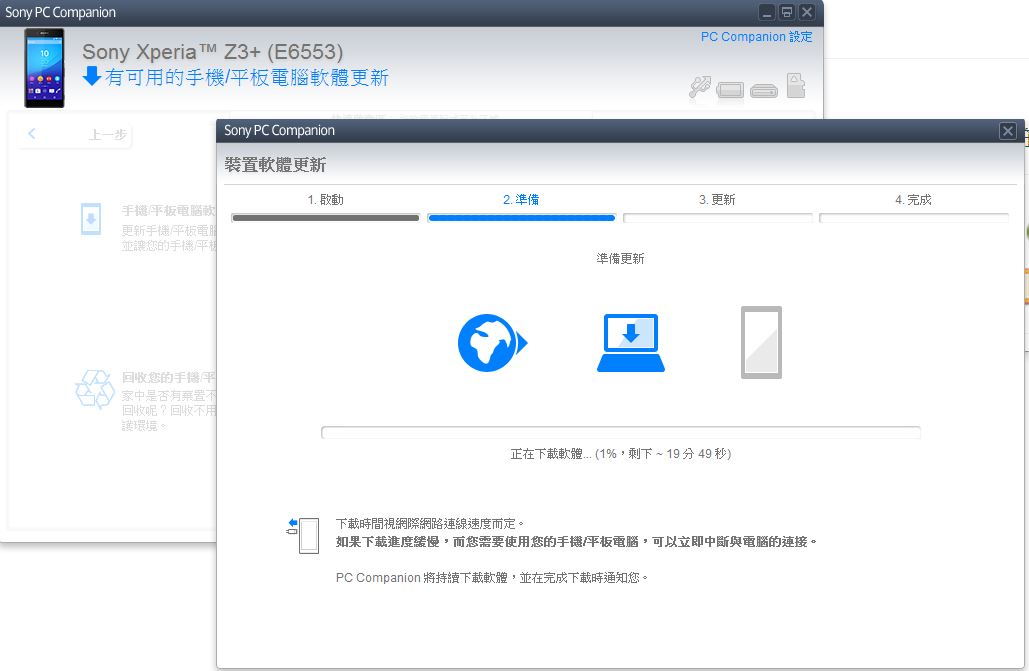Open the available phone/tablet software update link
The width and height of the screenshot is (1029, 671).
[247, 77]
